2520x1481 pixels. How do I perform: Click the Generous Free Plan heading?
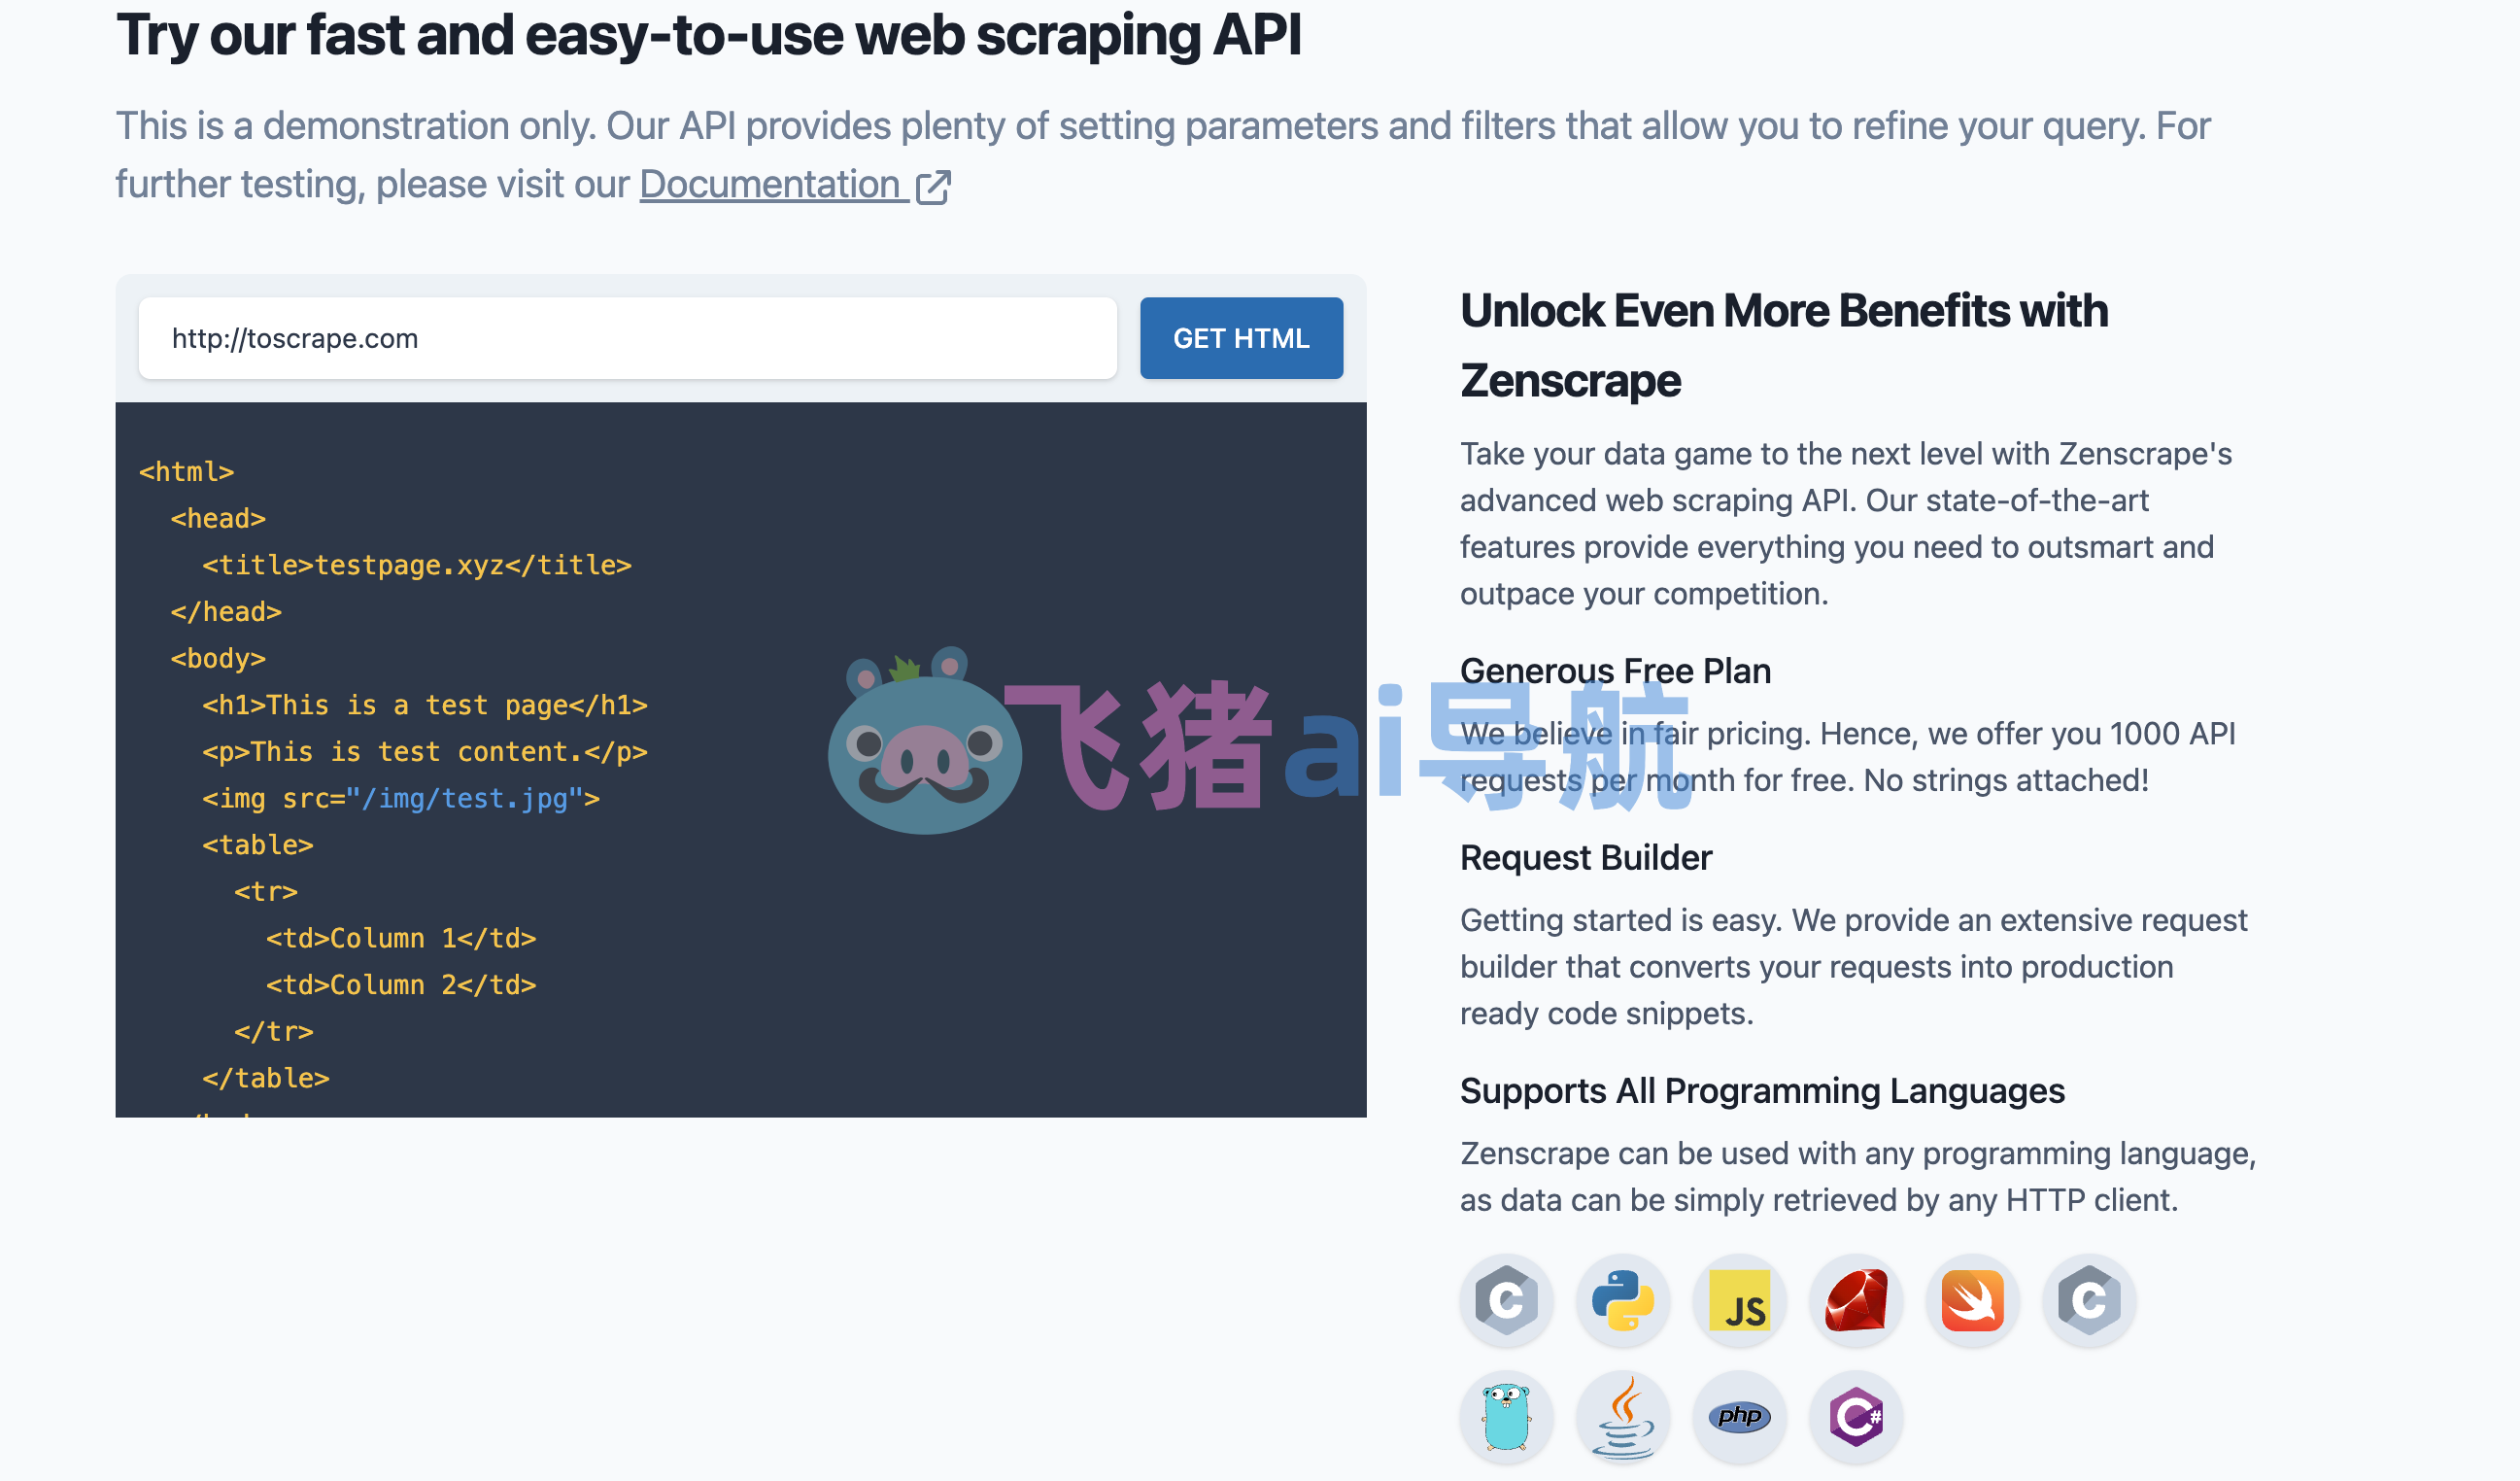tap(1614, 671)
